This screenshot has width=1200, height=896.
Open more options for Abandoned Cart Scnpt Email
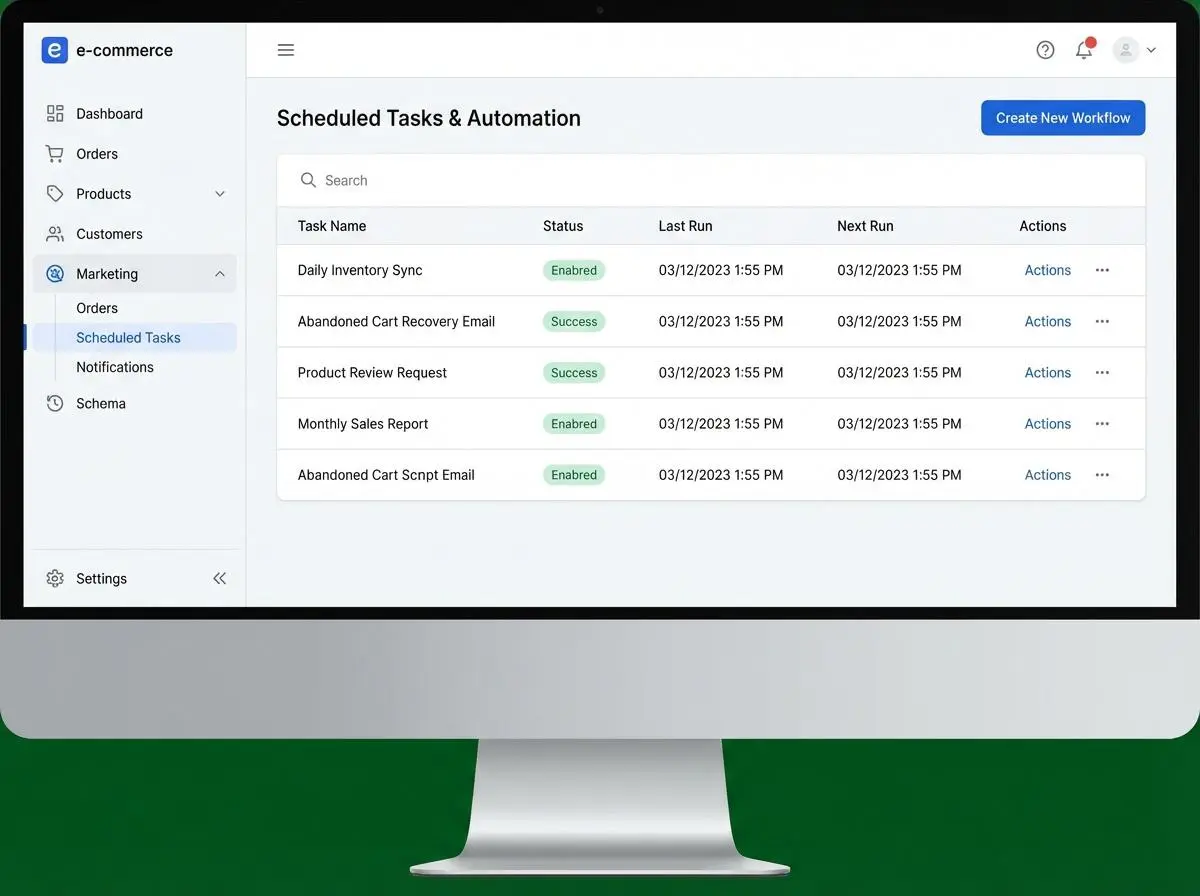pos(1102,475)
